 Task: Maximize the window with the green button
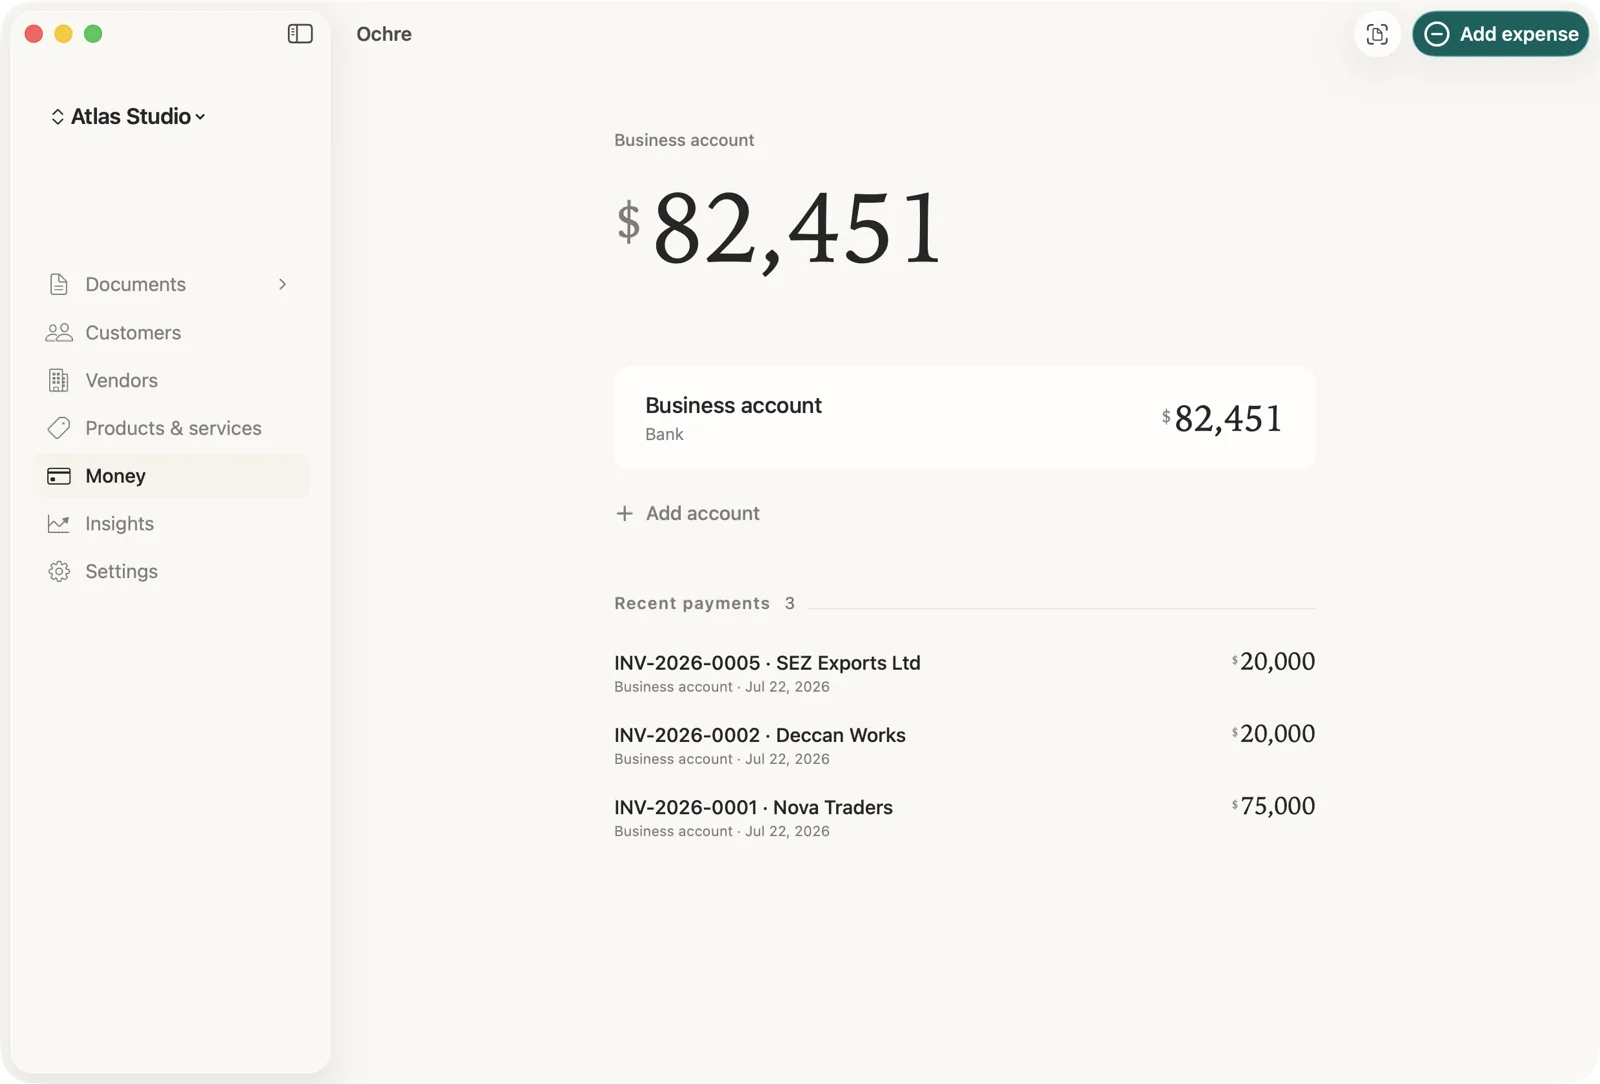pos(93,34)
